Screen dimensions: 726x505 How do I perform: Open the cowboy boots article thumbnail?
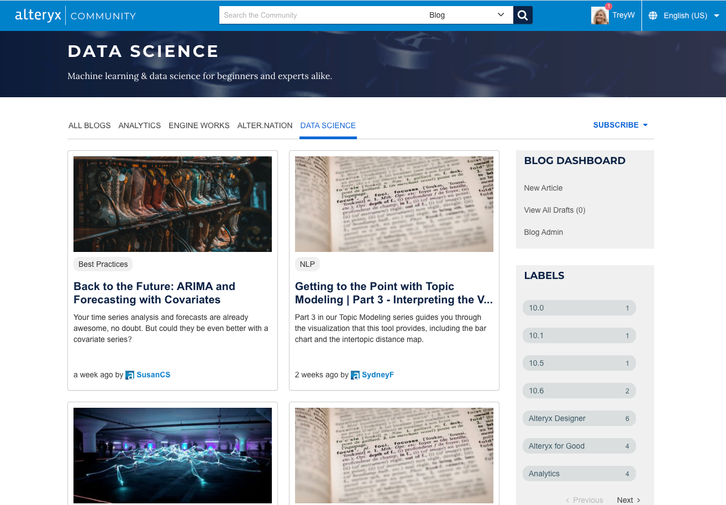pyautogui.click(x=173, y=204)
